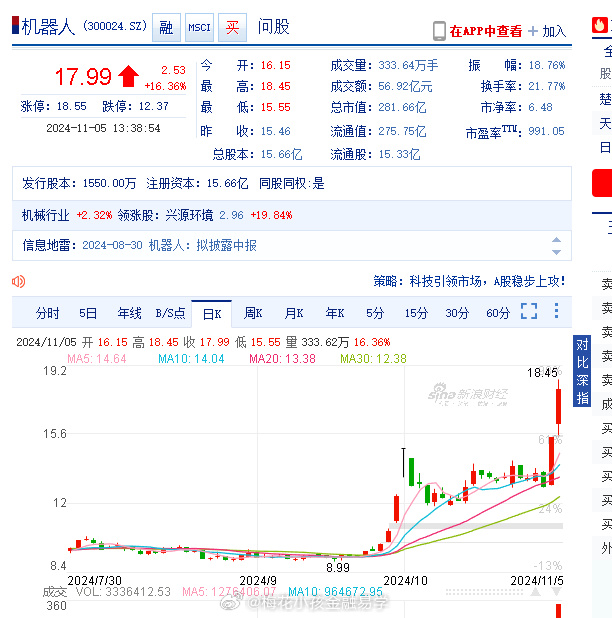Viewport: 612px width, 618px height.
Task: Click the chart zoom-in up triangle
Action: tap(536, 592)
